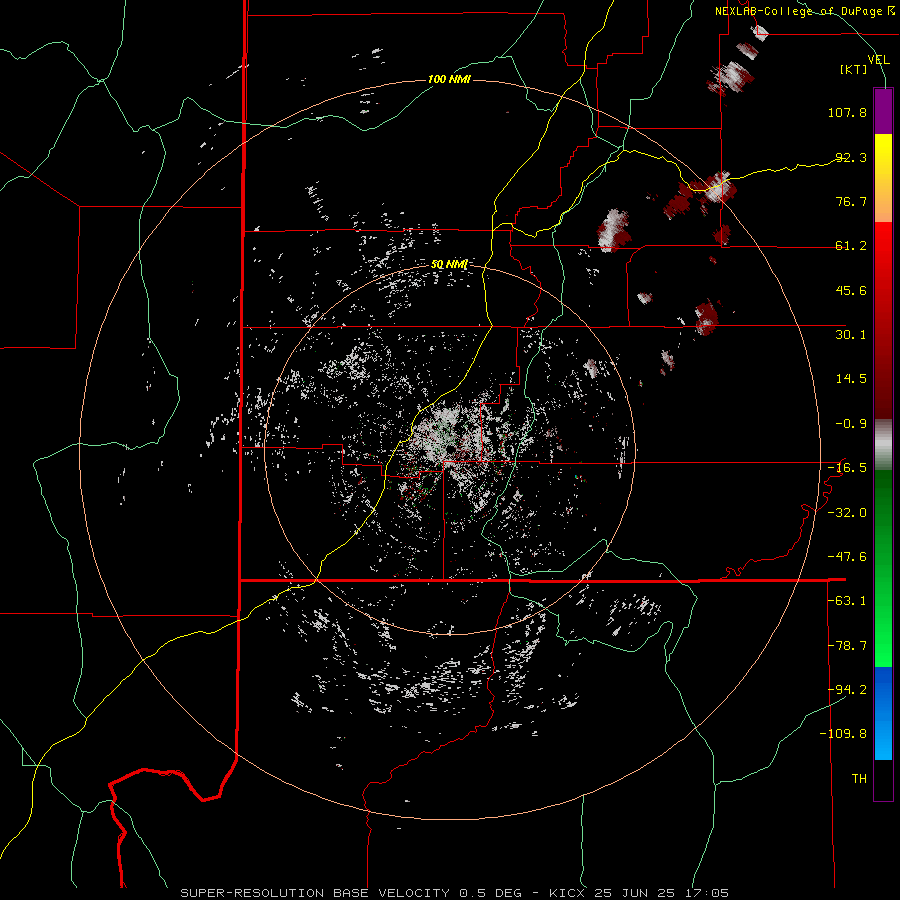Click the Super-Resolution Base Velocity caption text
This screenshot has width=900, height=900.
(x=455, y=893)
